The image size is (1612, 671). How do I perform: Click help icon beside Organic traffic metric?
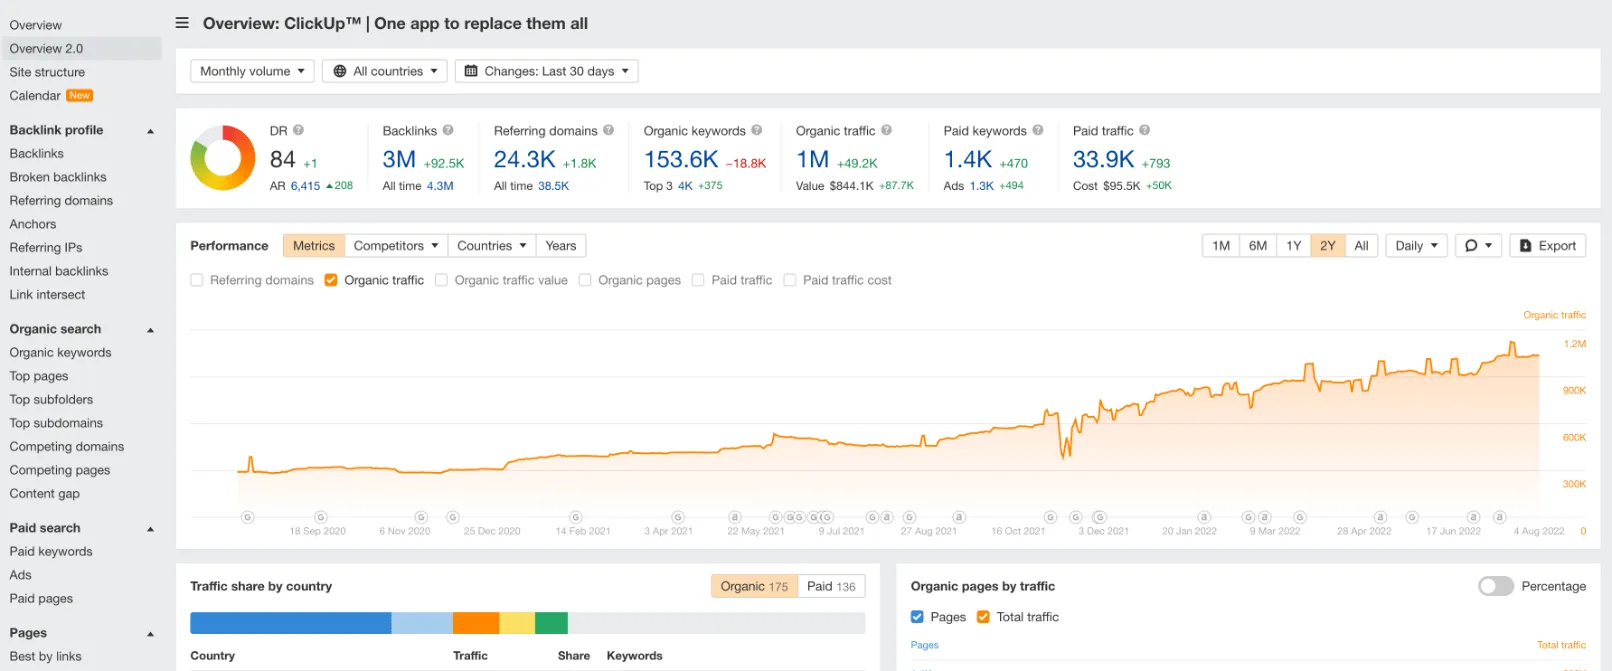coord(886,130)
